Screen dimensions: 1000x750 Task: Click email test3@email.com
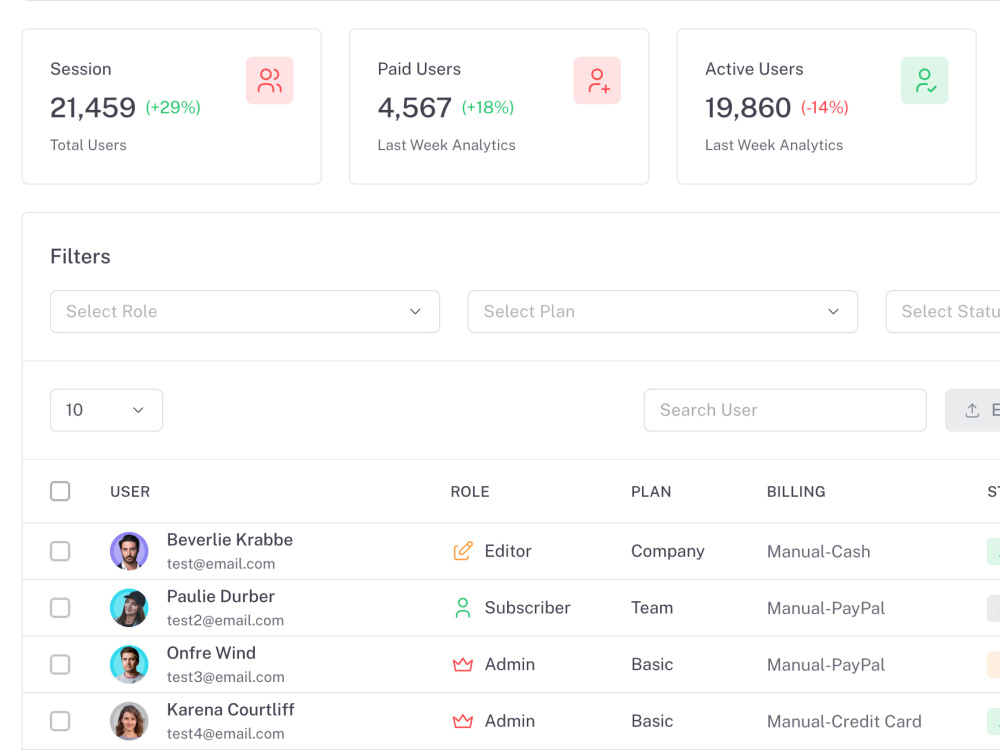[x=226, y=677]
